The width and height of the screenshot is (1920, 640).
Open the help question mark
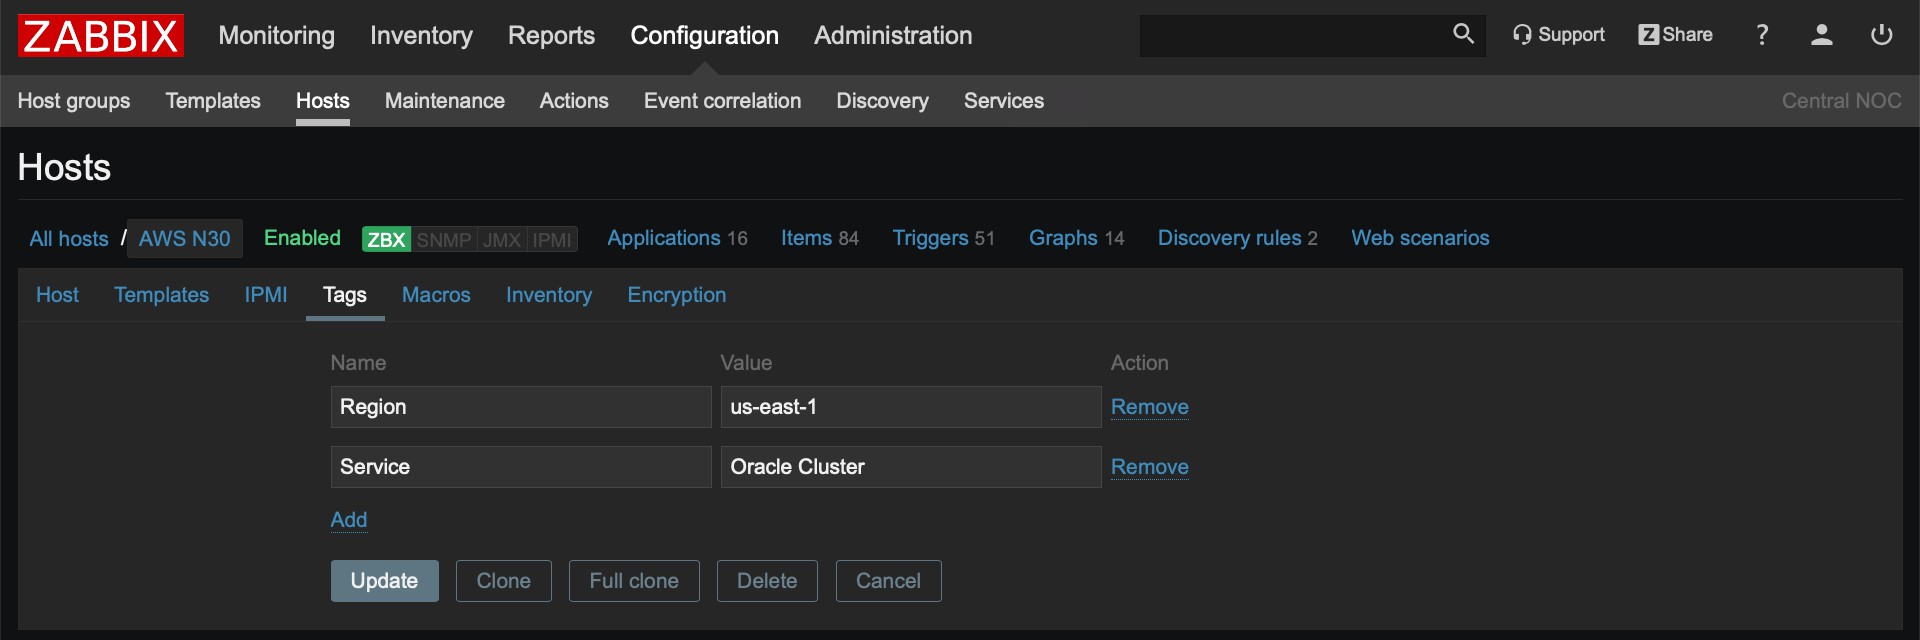tap(1762, 35)
